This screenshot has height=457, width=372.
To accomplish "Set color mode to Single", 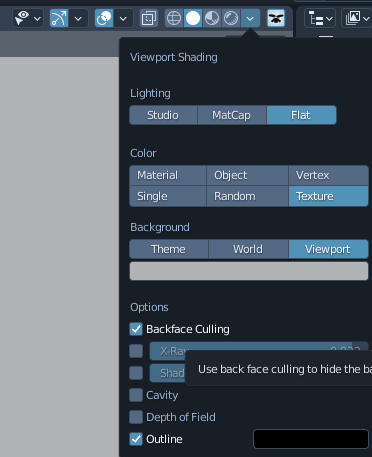I will coord(168,196).
